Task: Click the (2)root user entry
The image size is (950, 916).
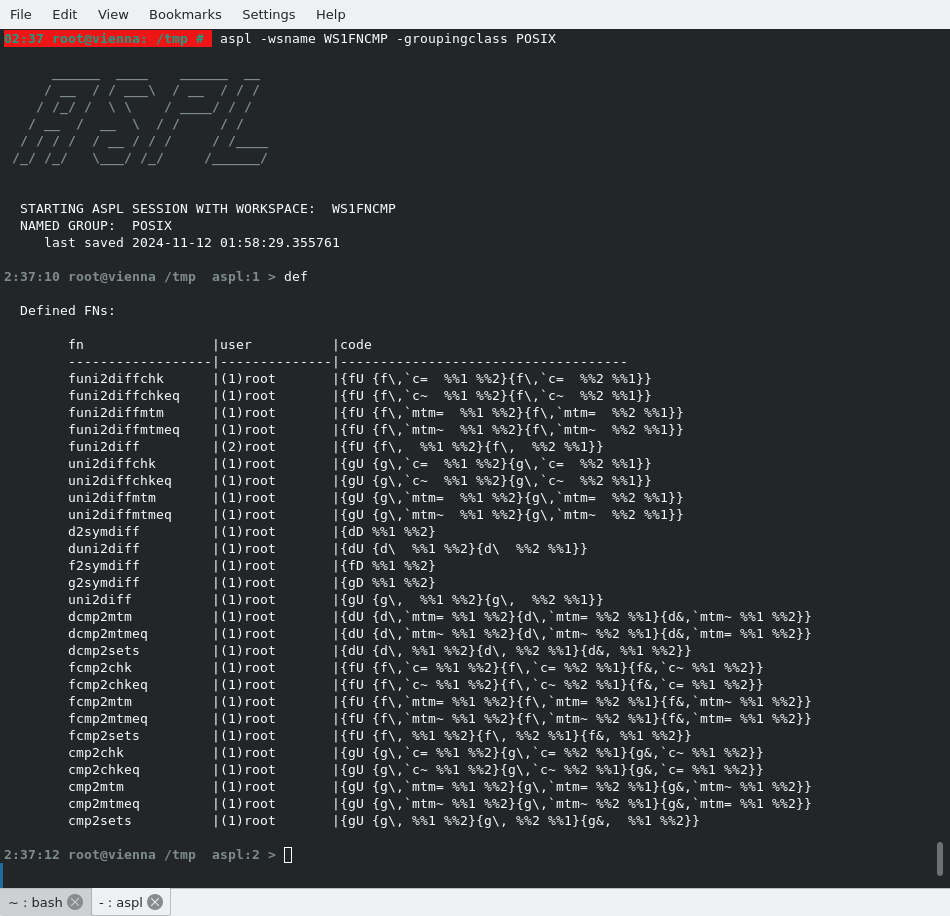Action: (x=248, y=447)
